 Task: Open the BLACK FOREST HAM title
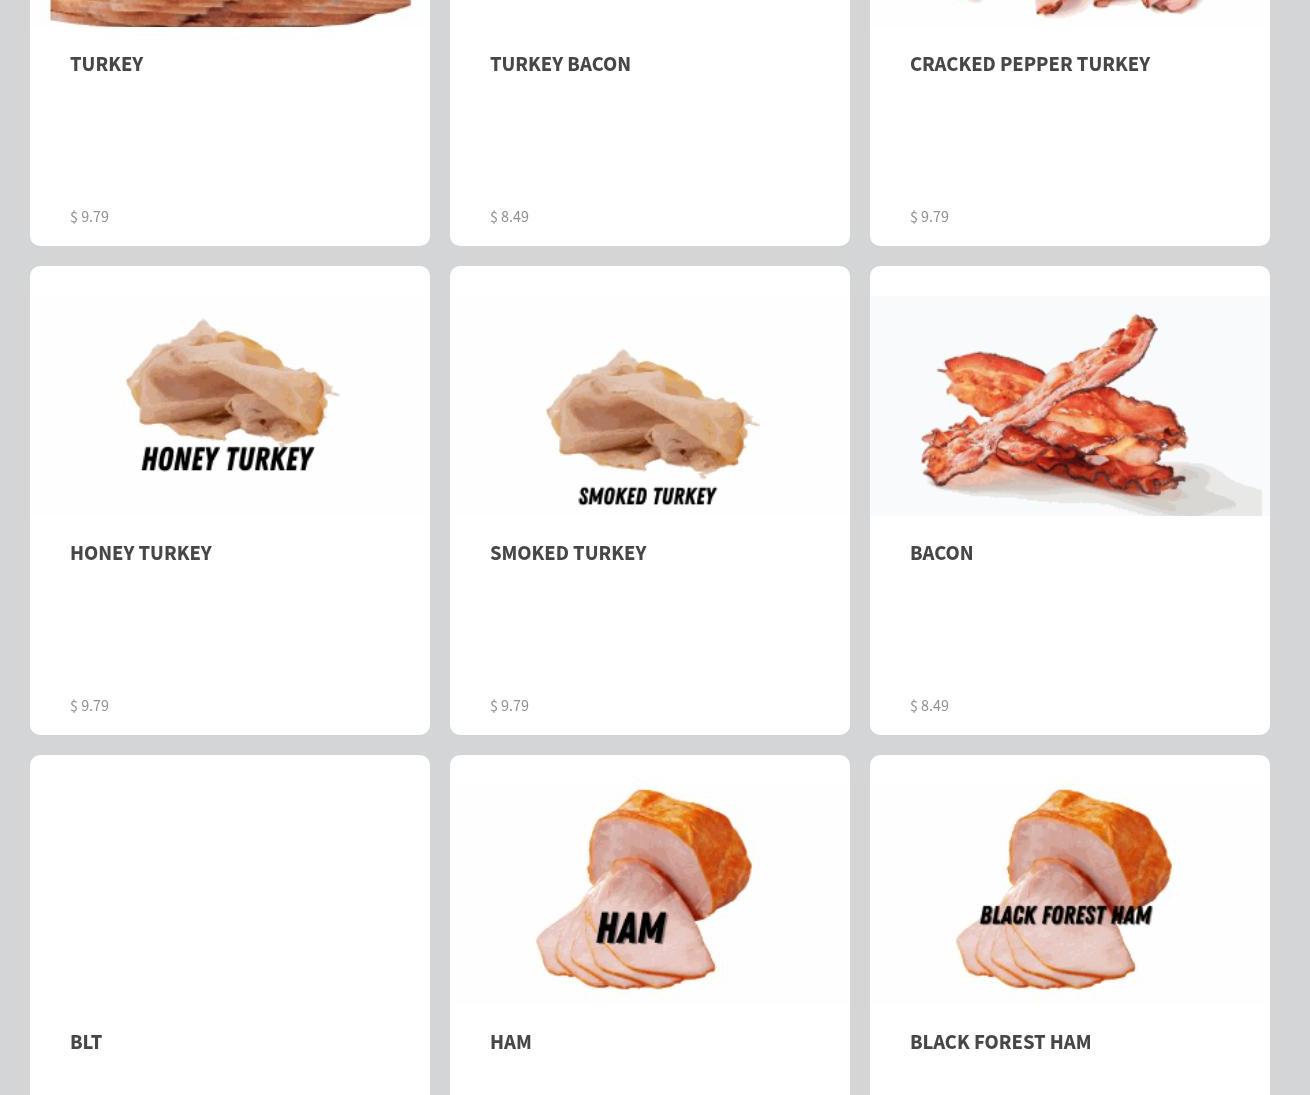click(x=1000, y=1041)
